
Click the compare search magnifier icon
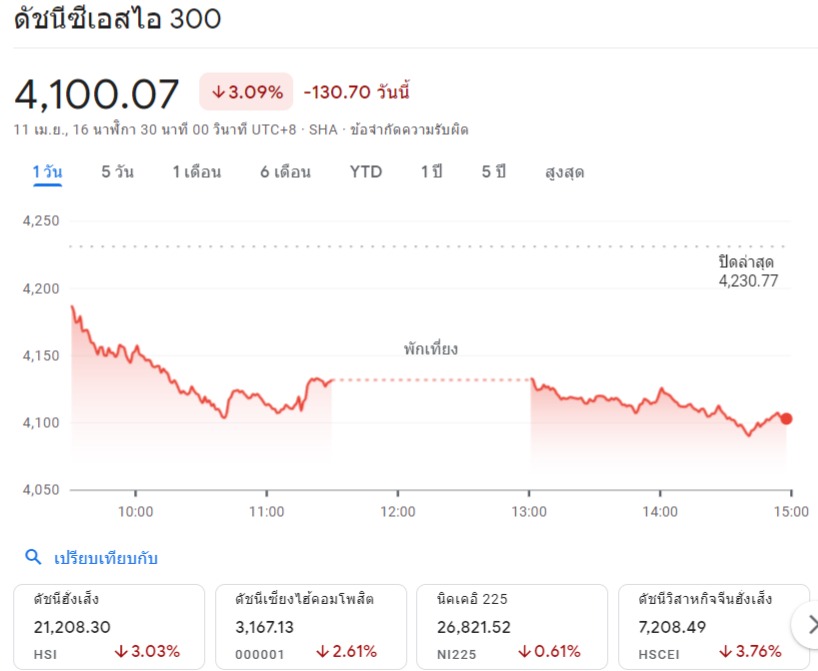(x=33, y=558)
